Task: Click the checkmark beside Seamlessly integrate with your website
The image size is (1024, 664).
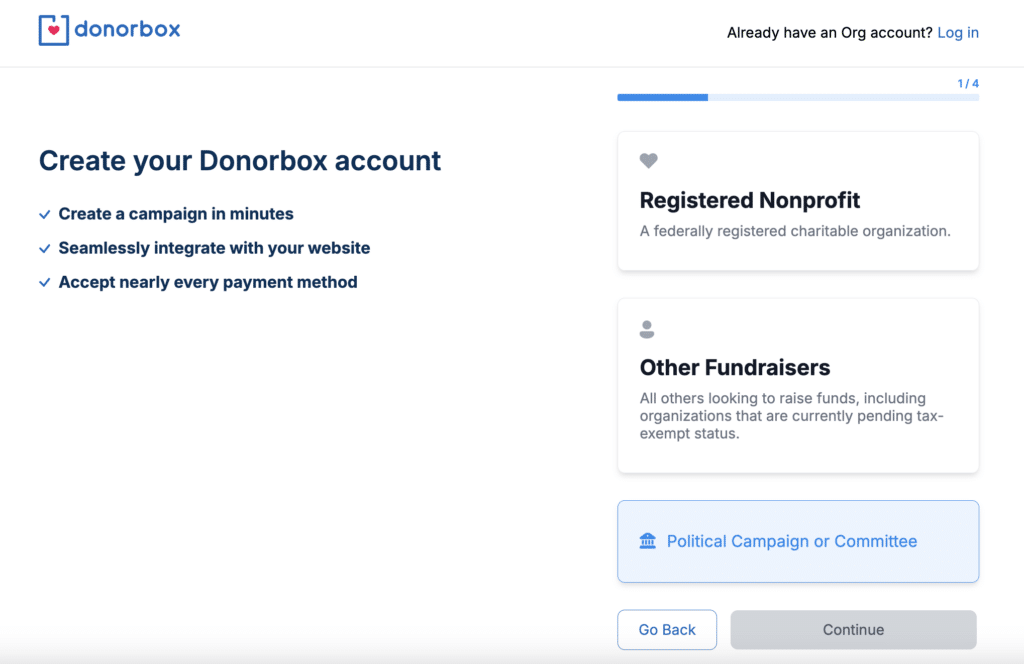Action: pyautogui.click(x=45, y=248)
